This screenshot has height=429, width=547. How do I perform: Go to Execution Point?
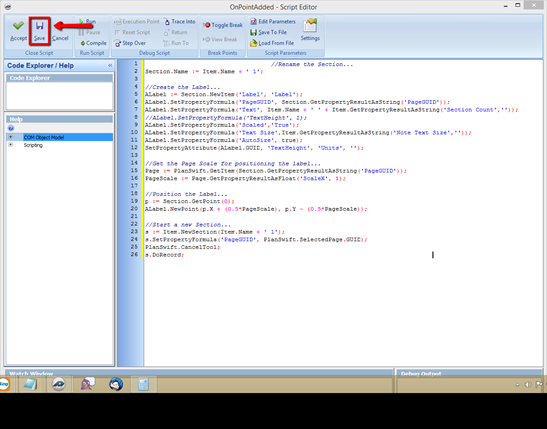click(x=137, y=21)
